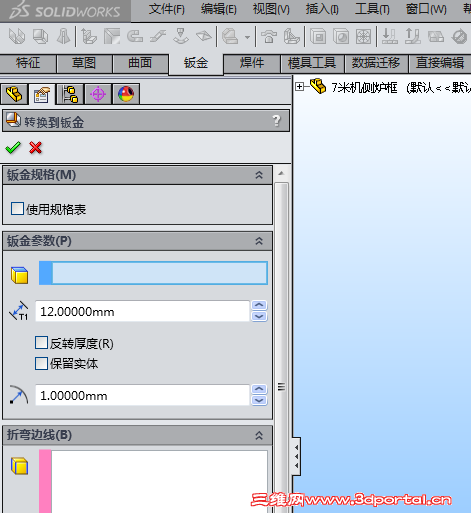Click the 1.00000mm bend radius field
Image resolution: width=471 pixels, height=513 pixels.
(x=143, y=395)
